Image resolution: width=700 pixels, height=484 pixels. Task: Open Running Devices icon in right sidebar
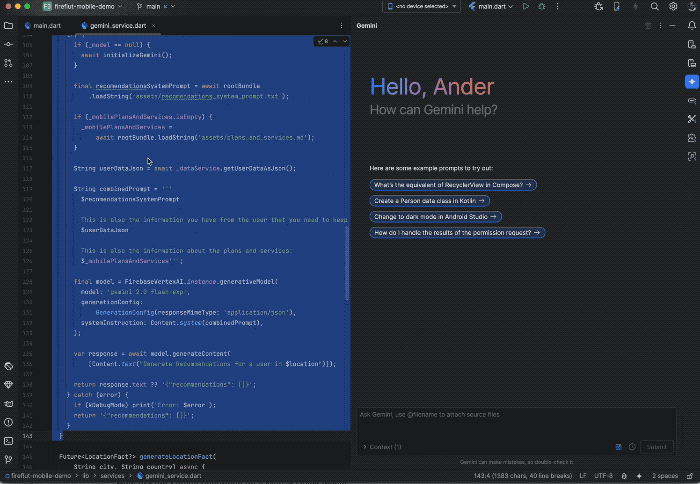[692, 63]
